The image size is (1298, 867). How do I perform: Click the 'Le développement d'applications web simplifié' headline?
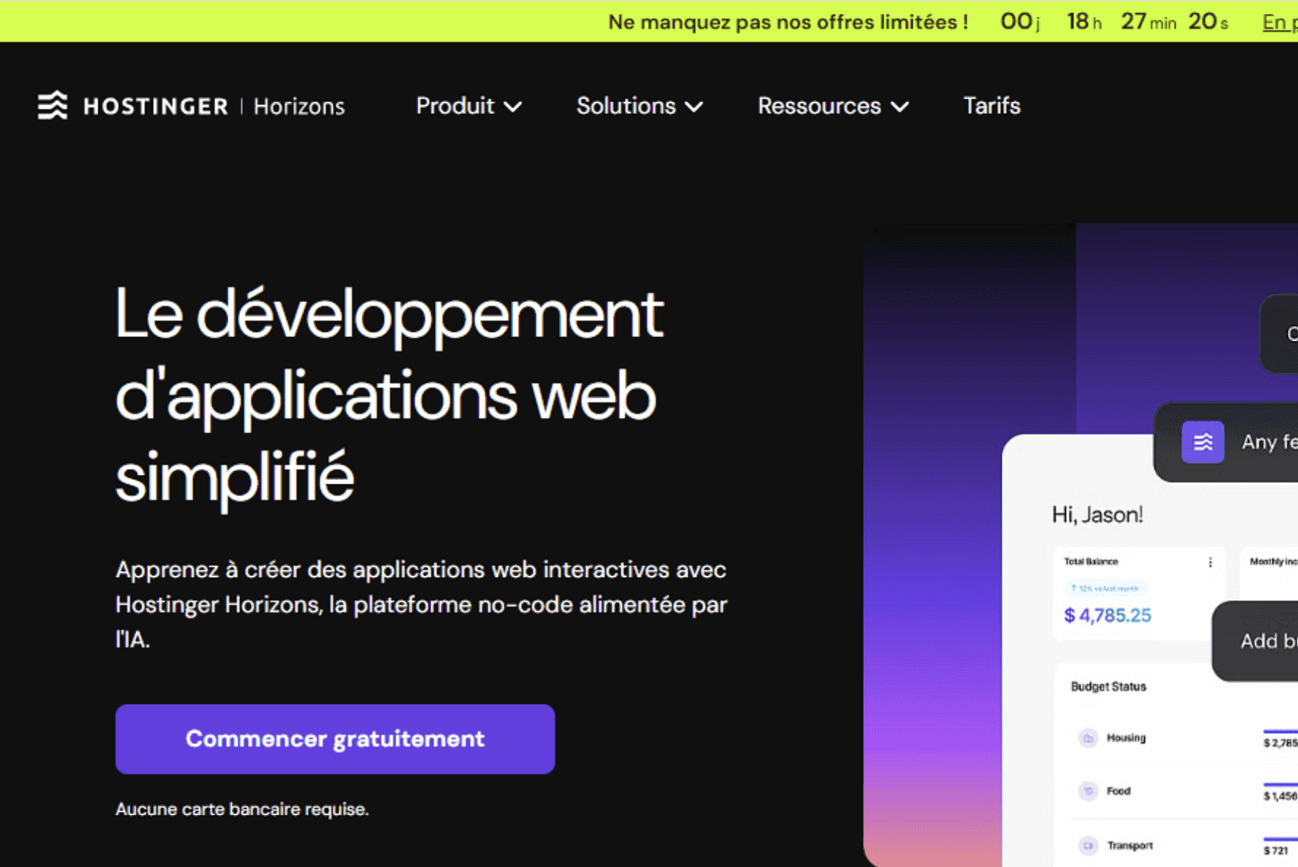point(390,395)
